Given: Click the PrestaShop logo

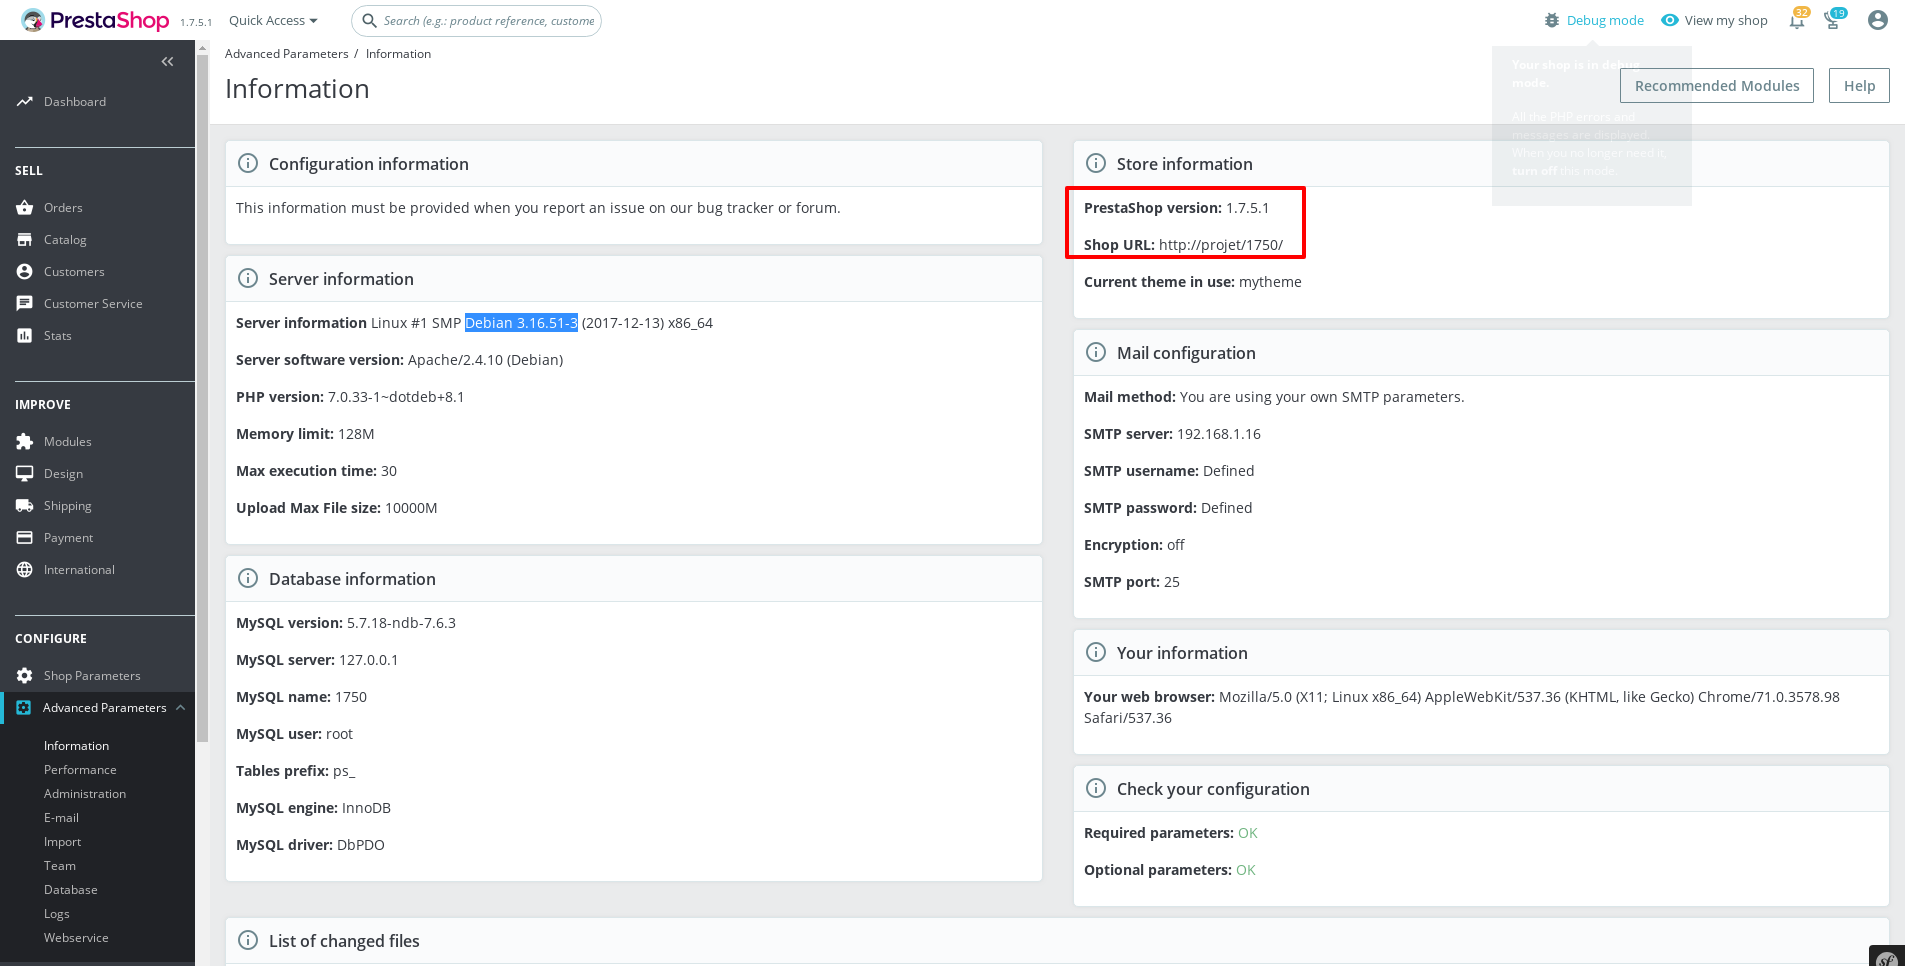Looking at the screenshot, I should click(95, 20).
